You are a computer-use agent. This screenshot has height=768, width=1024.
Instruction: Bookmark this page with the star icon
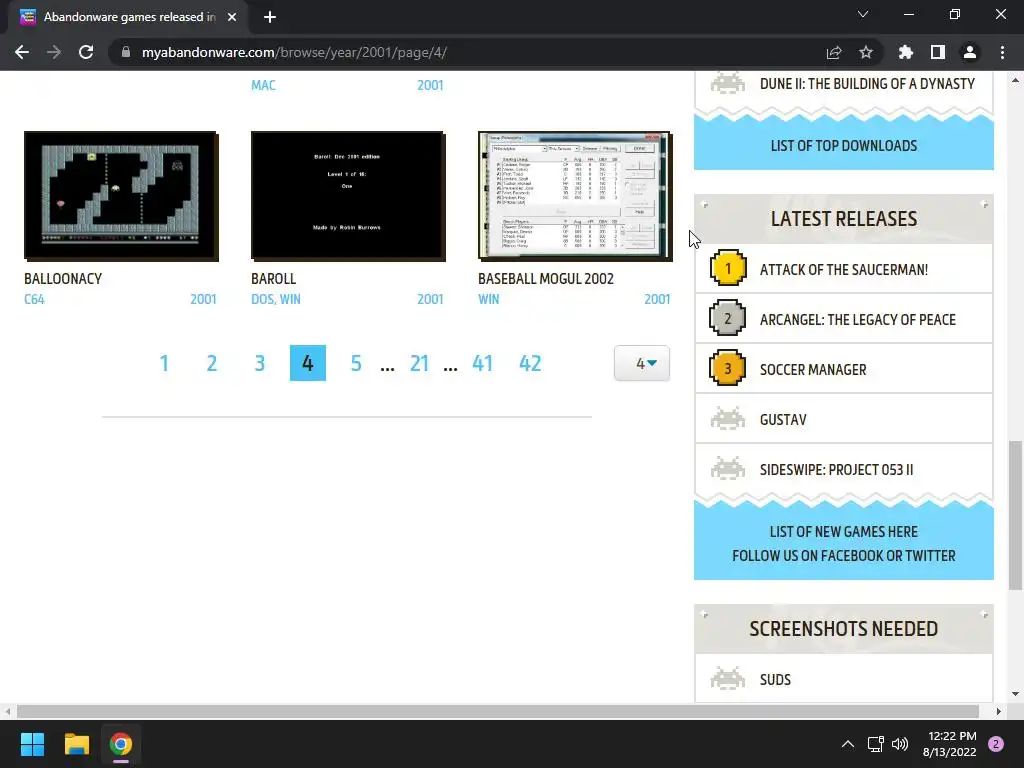[866, 52]
